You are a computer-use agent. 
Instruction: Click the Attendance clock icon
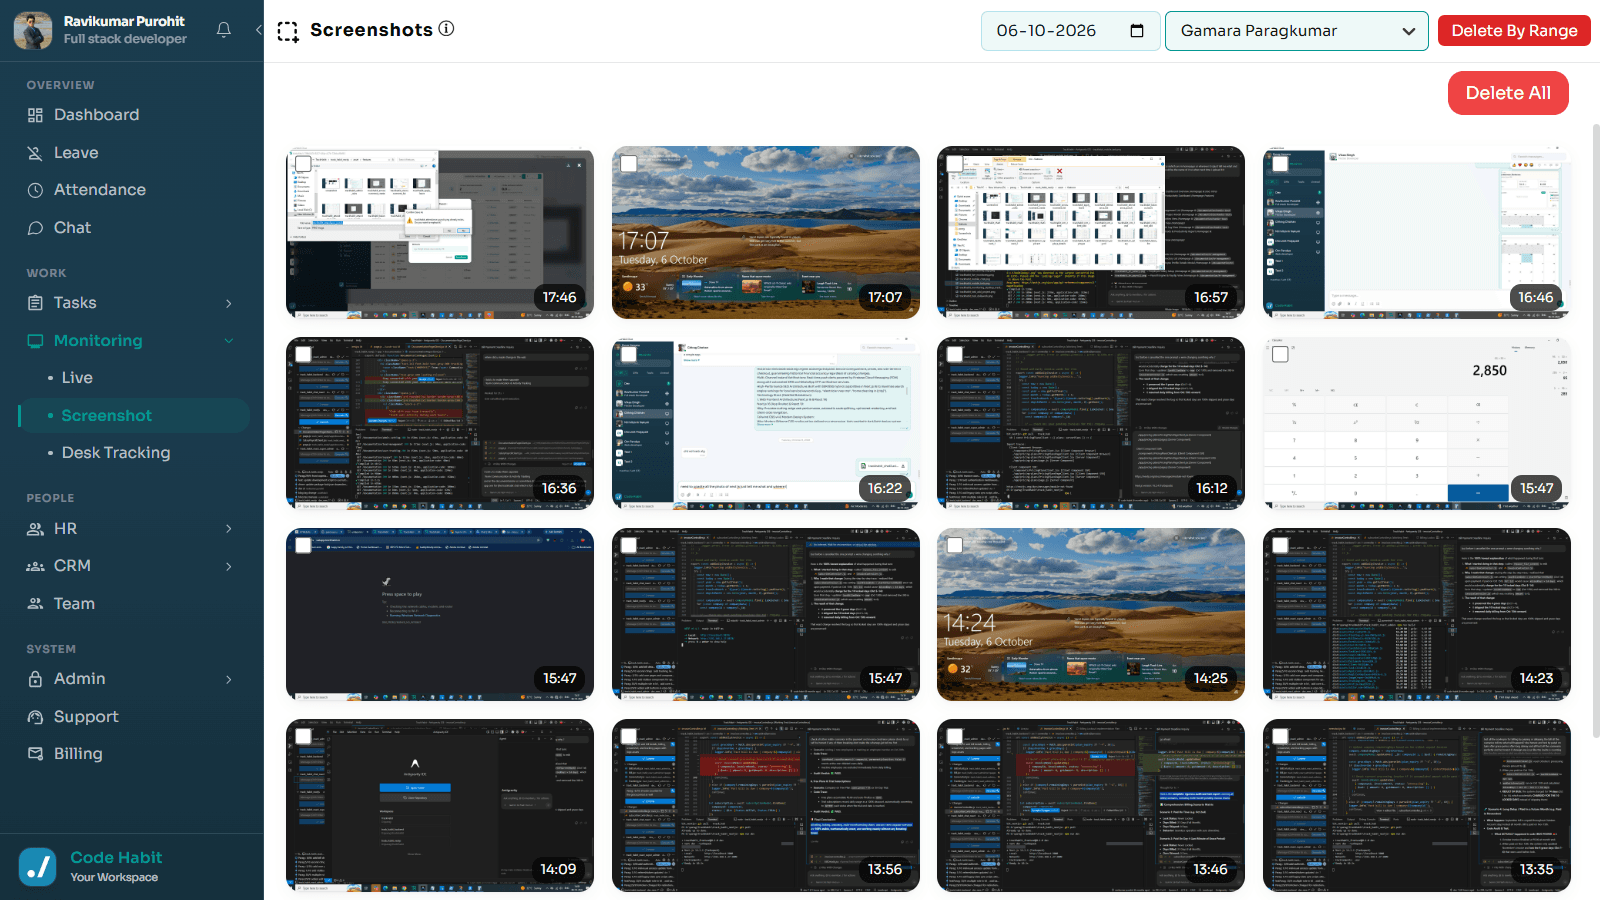point(35,190)
